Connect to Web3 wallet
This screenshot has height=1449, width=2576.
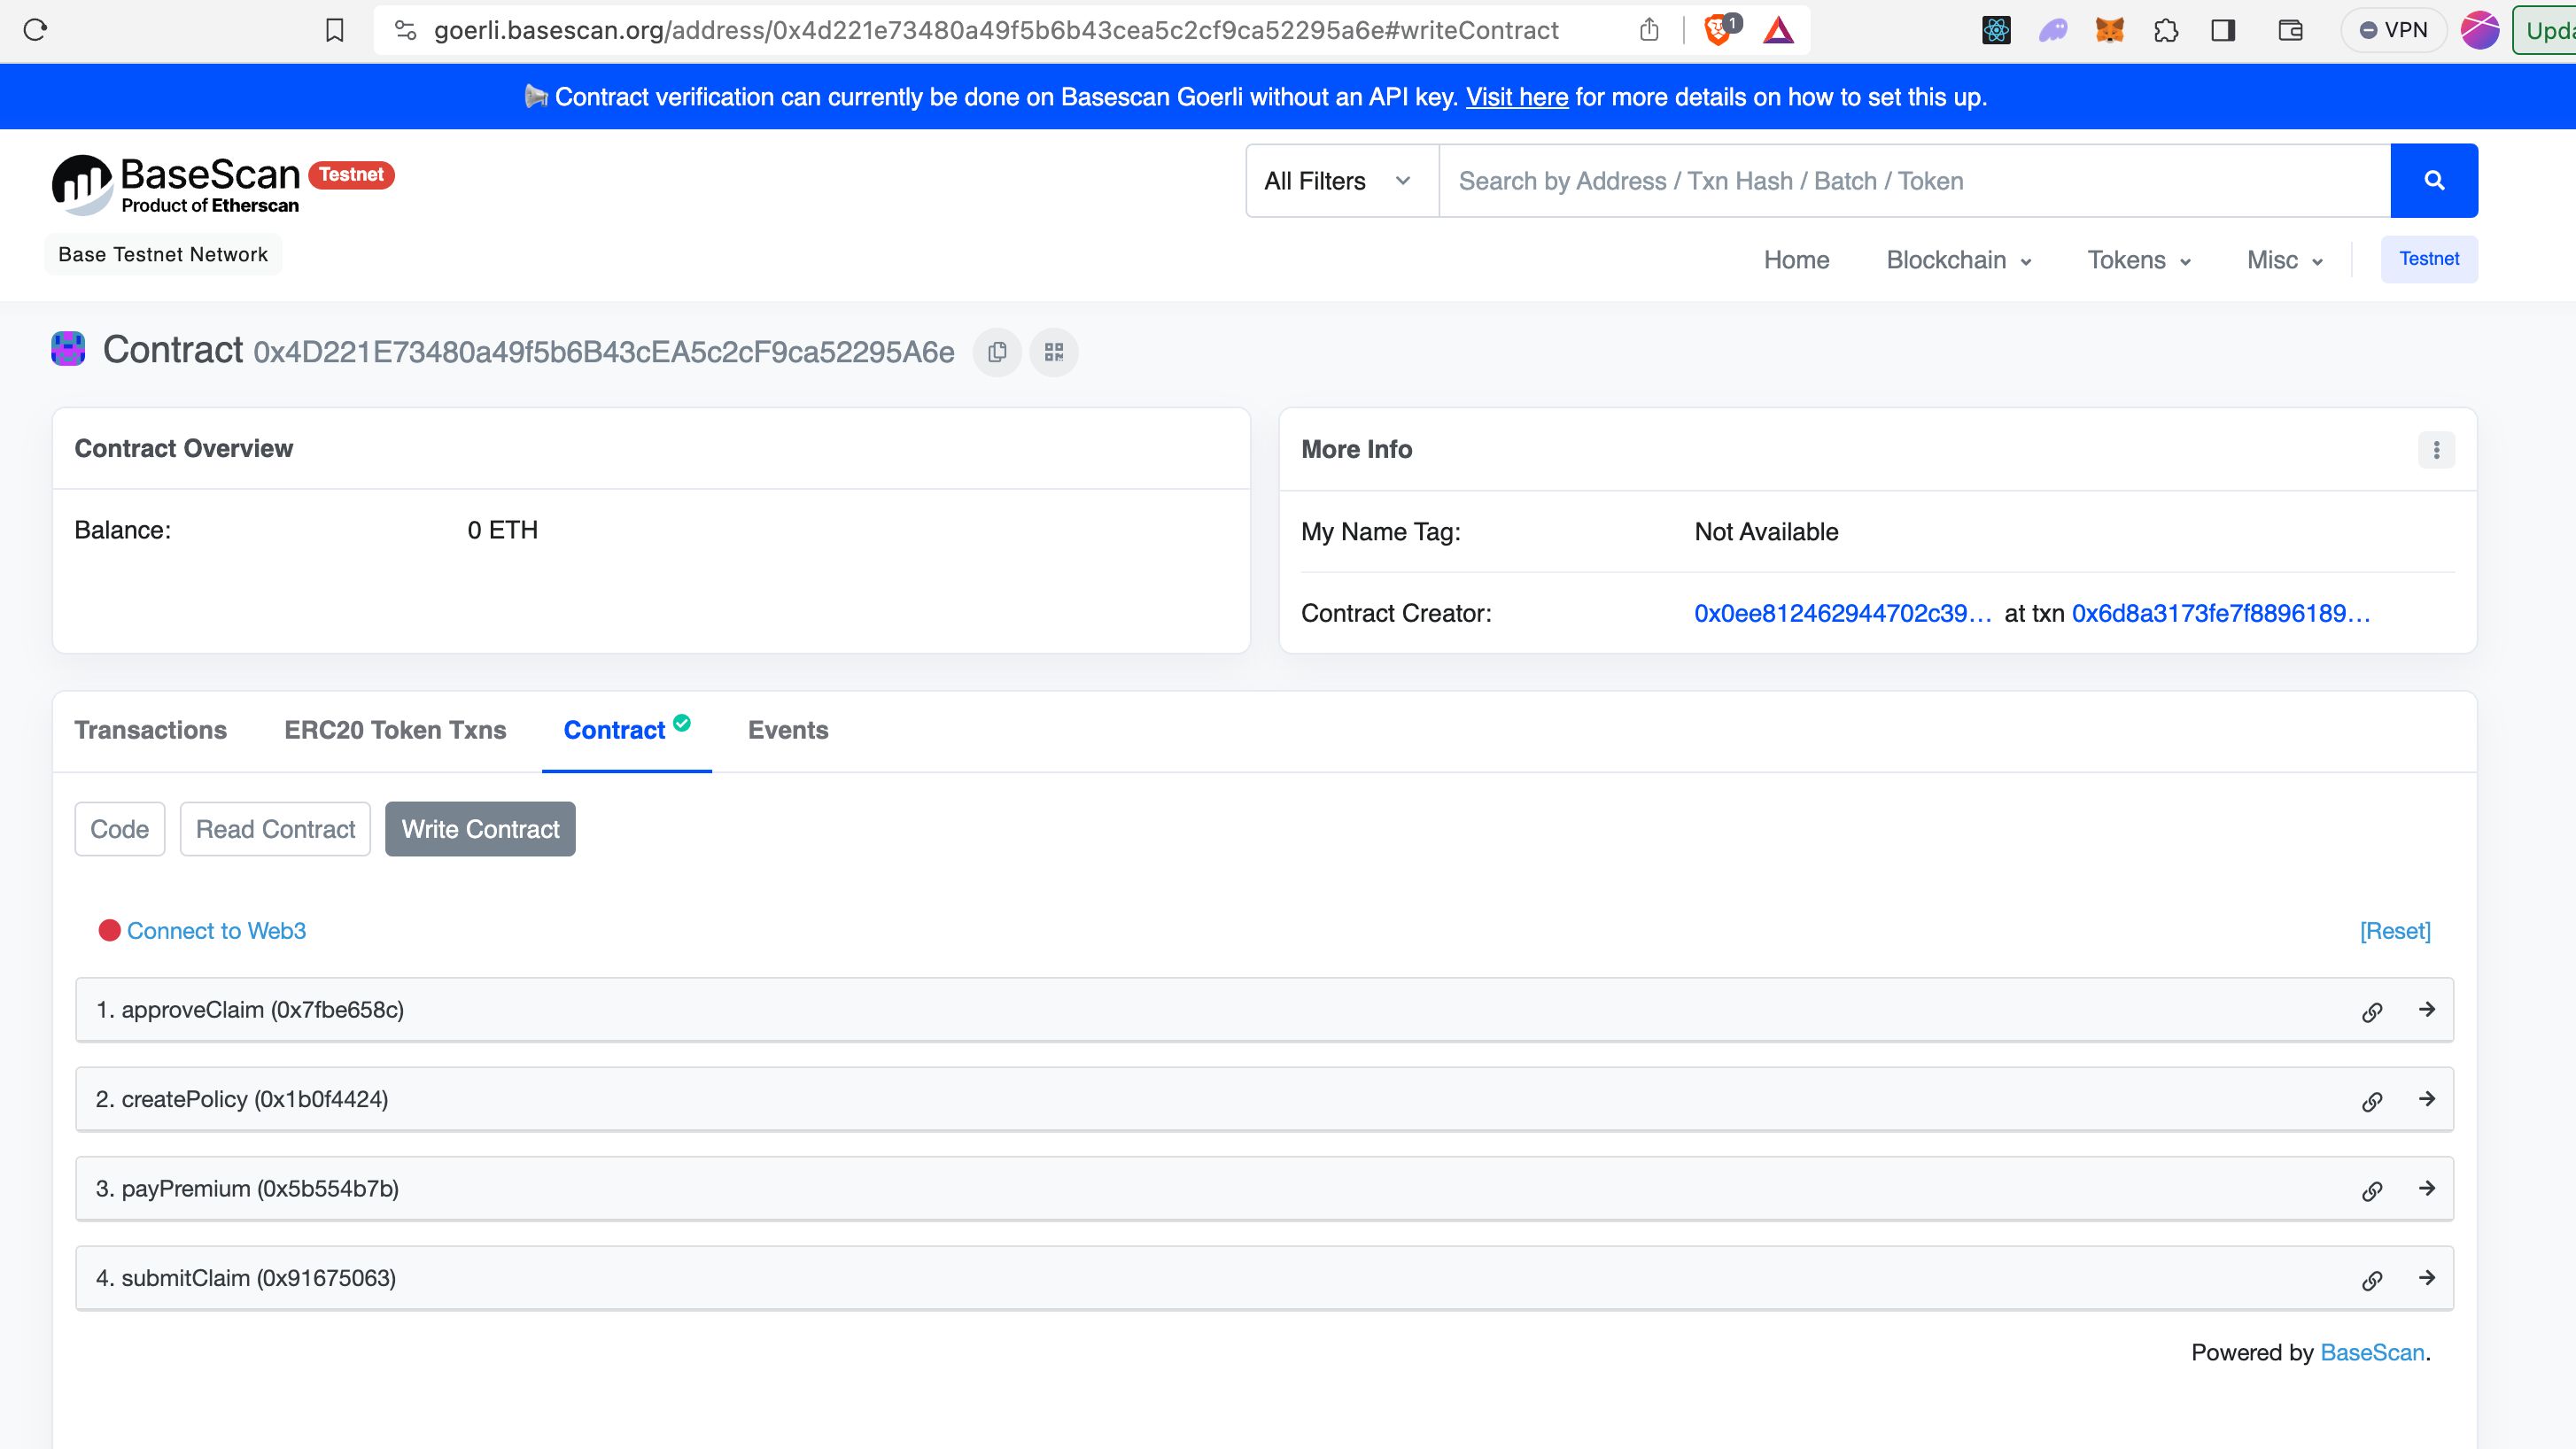point(214,929)
